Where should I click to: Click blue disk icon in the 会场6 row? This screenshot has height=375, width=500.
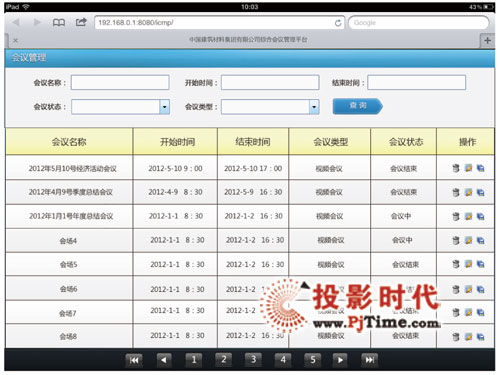point(480,289)
